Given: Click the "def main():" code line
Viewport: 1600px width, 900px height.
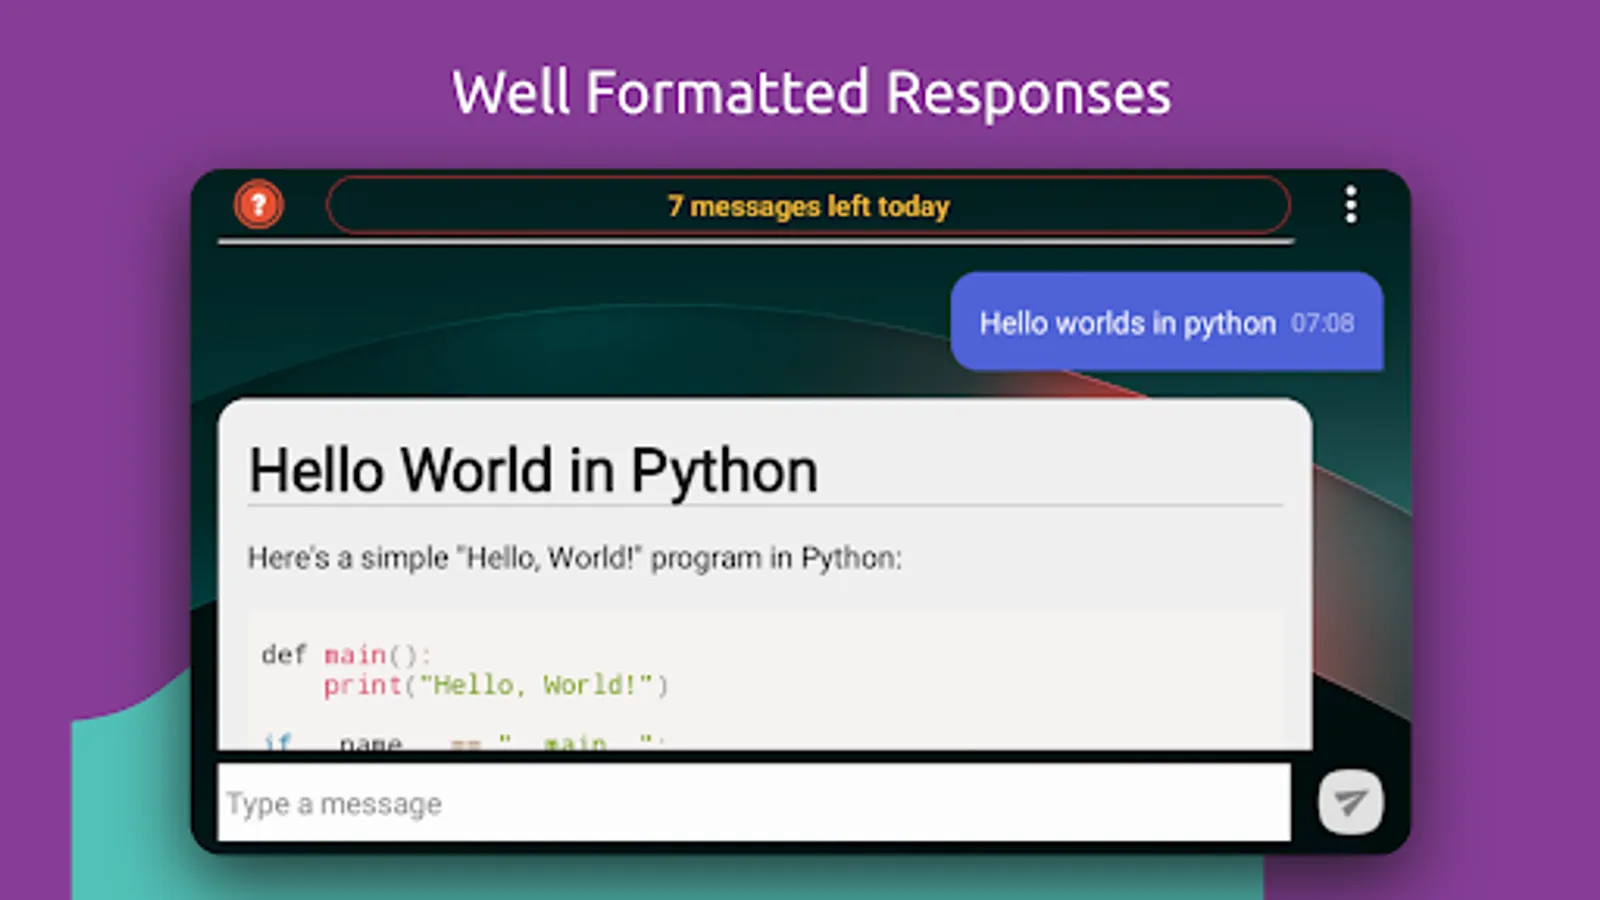Looking at the screenshot, I should click(x=346, y=655).
